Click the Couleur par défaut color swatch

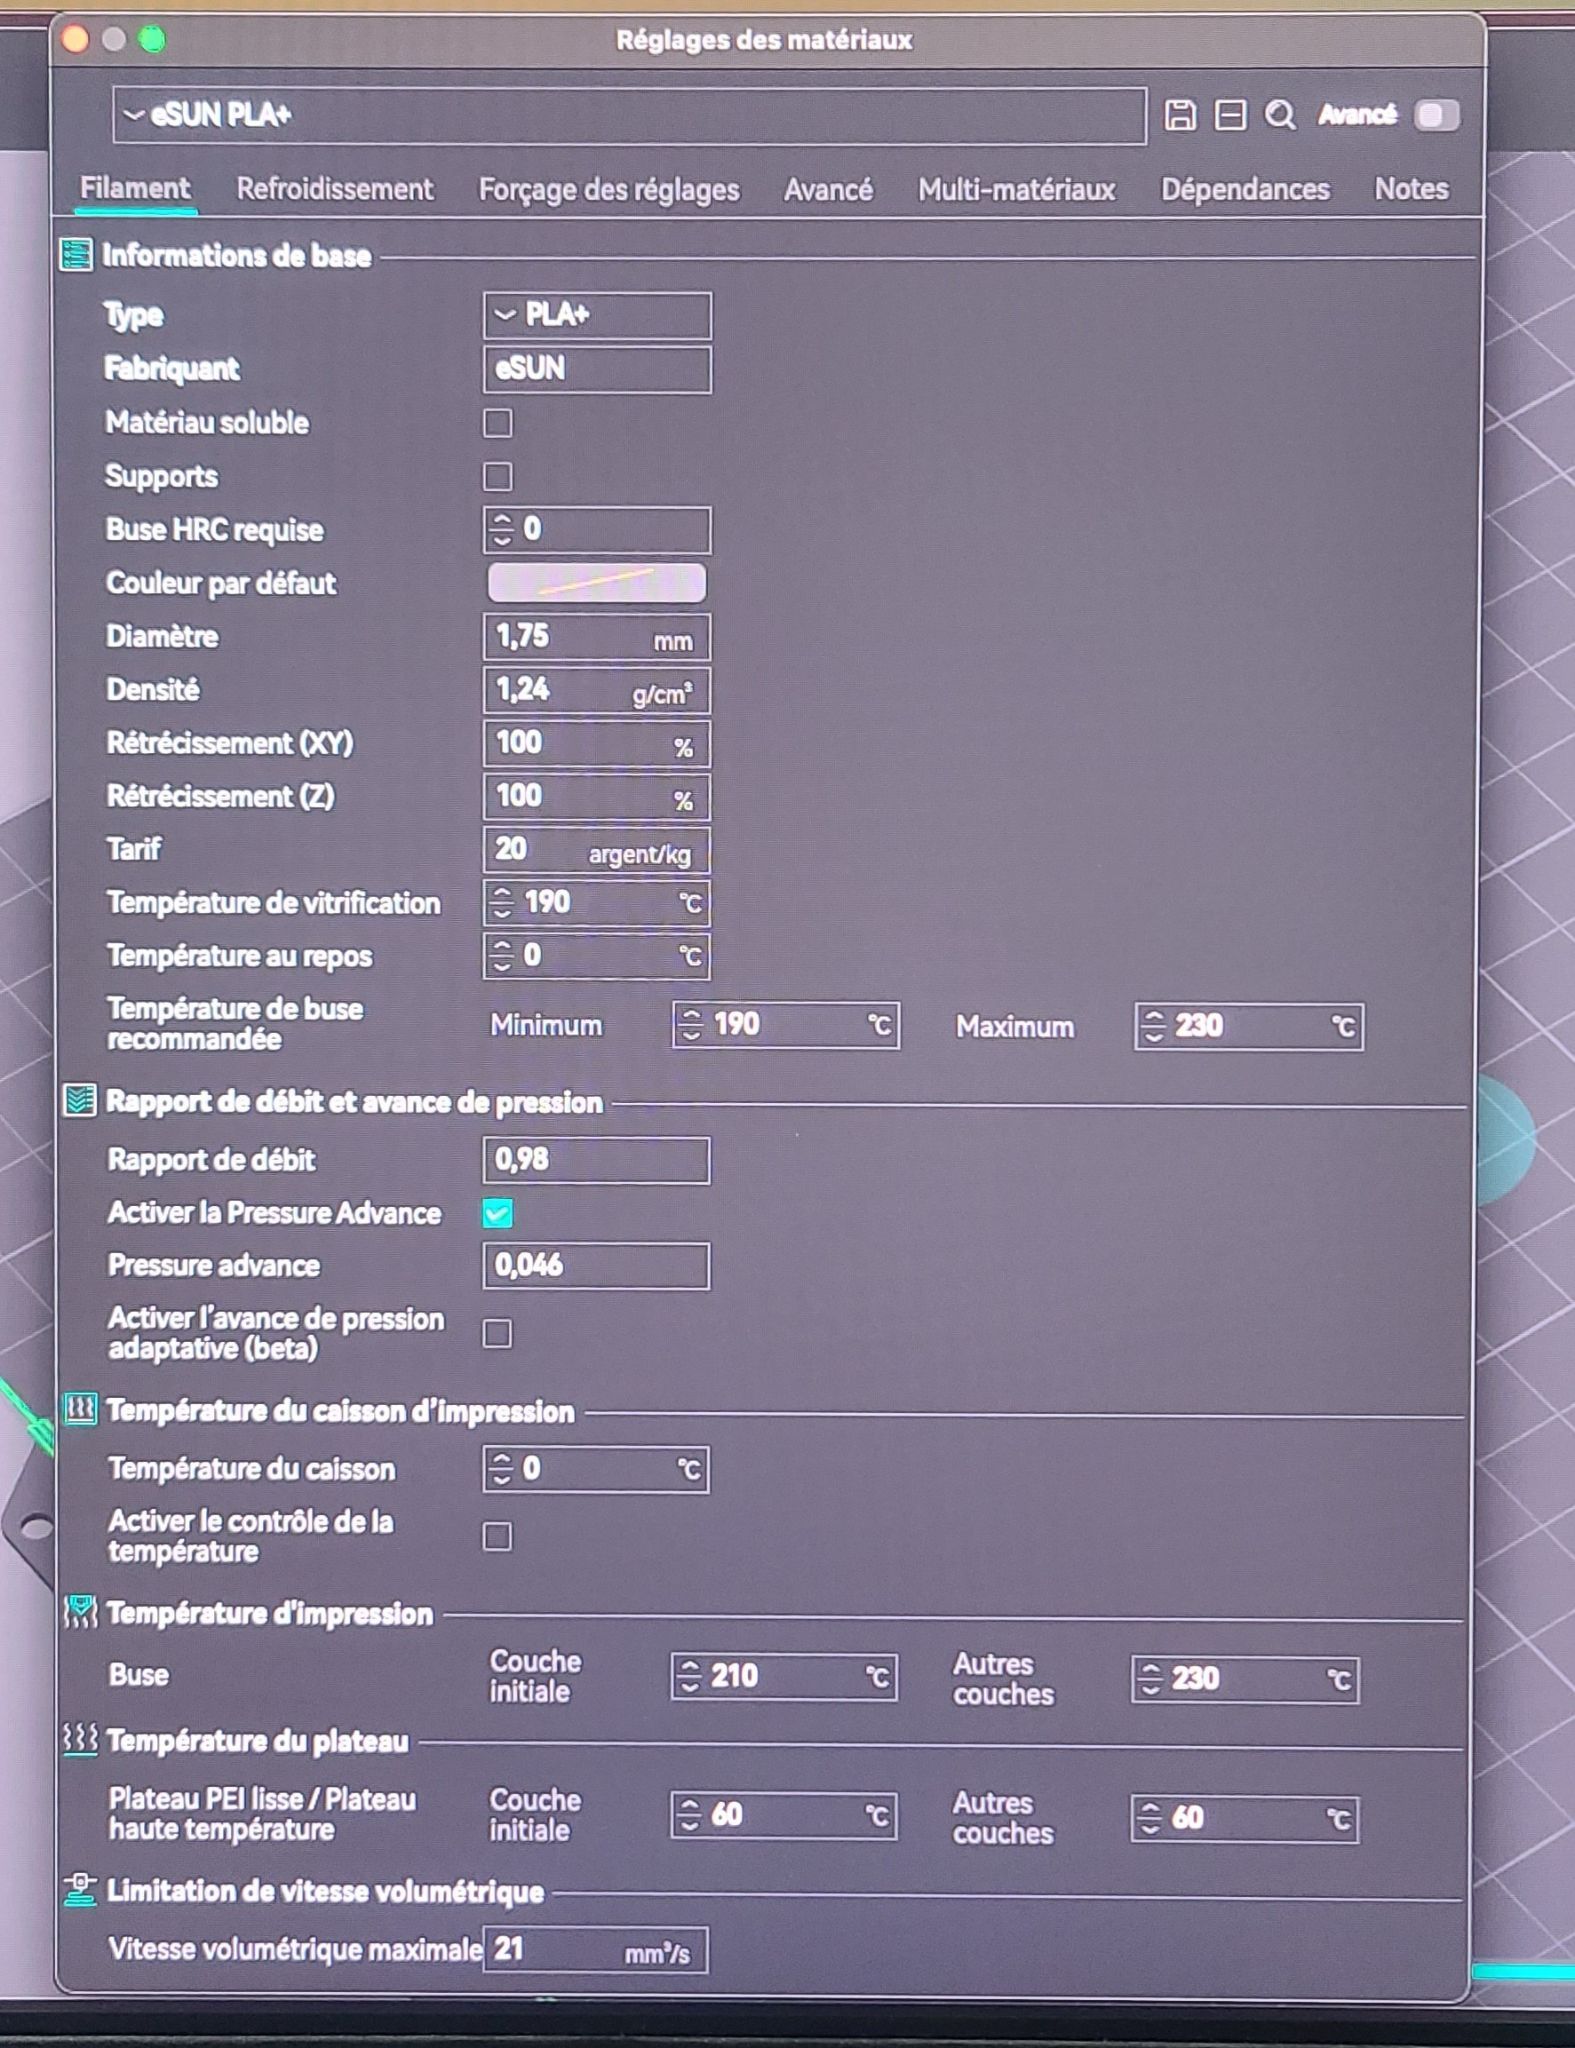coord(597,583)
